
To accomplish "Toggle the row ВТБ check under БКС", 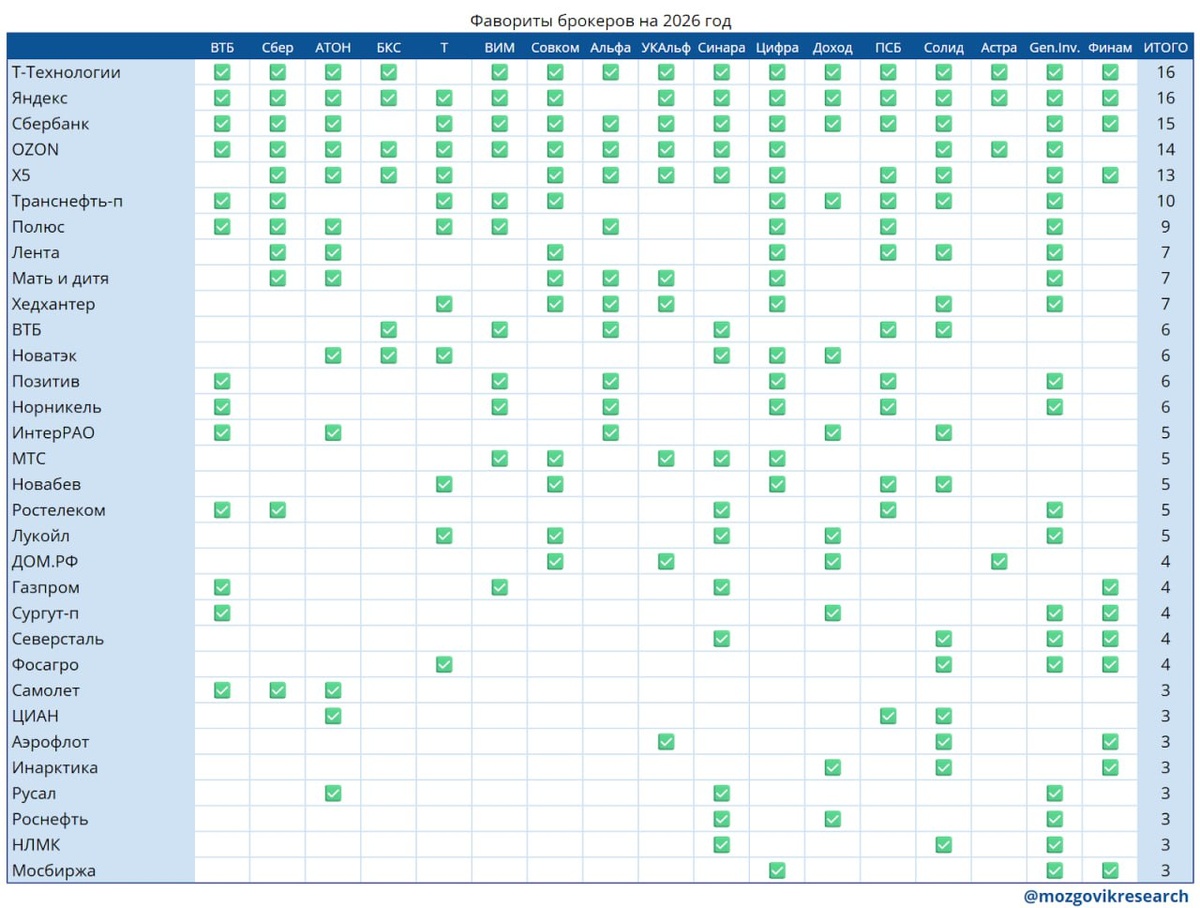I will pyautogui.click(x=388, y=330).
